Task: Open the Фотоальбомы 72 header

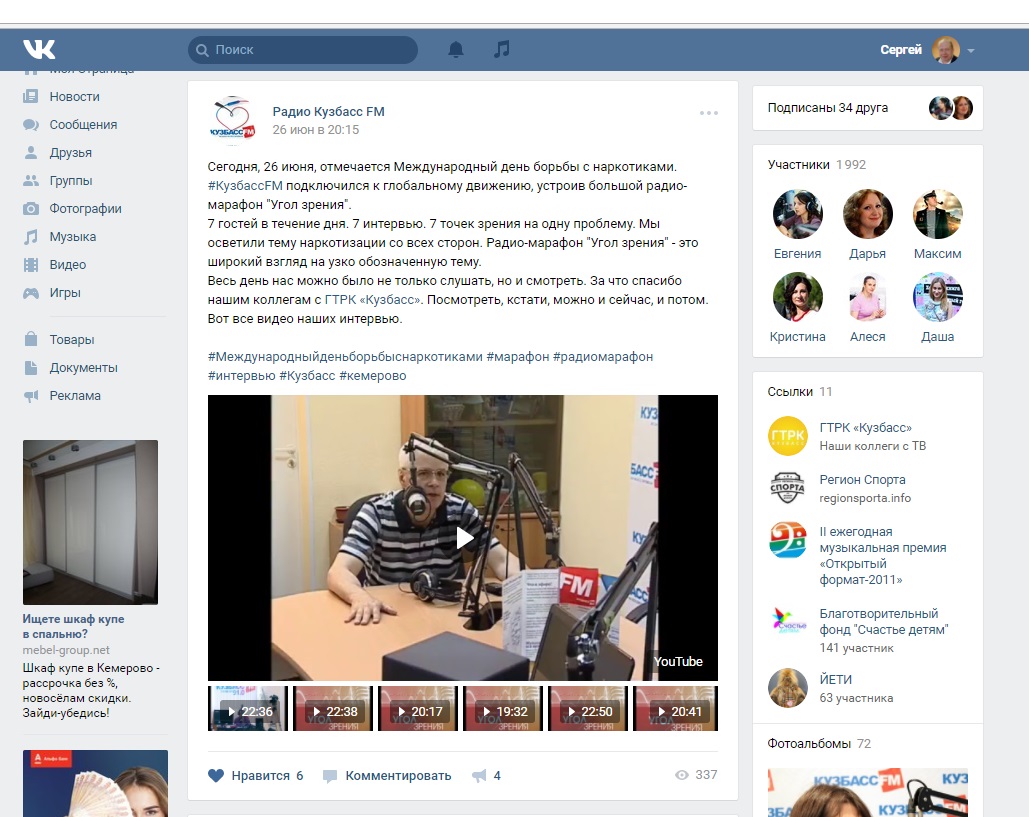Action: click(x=819, y=744)
